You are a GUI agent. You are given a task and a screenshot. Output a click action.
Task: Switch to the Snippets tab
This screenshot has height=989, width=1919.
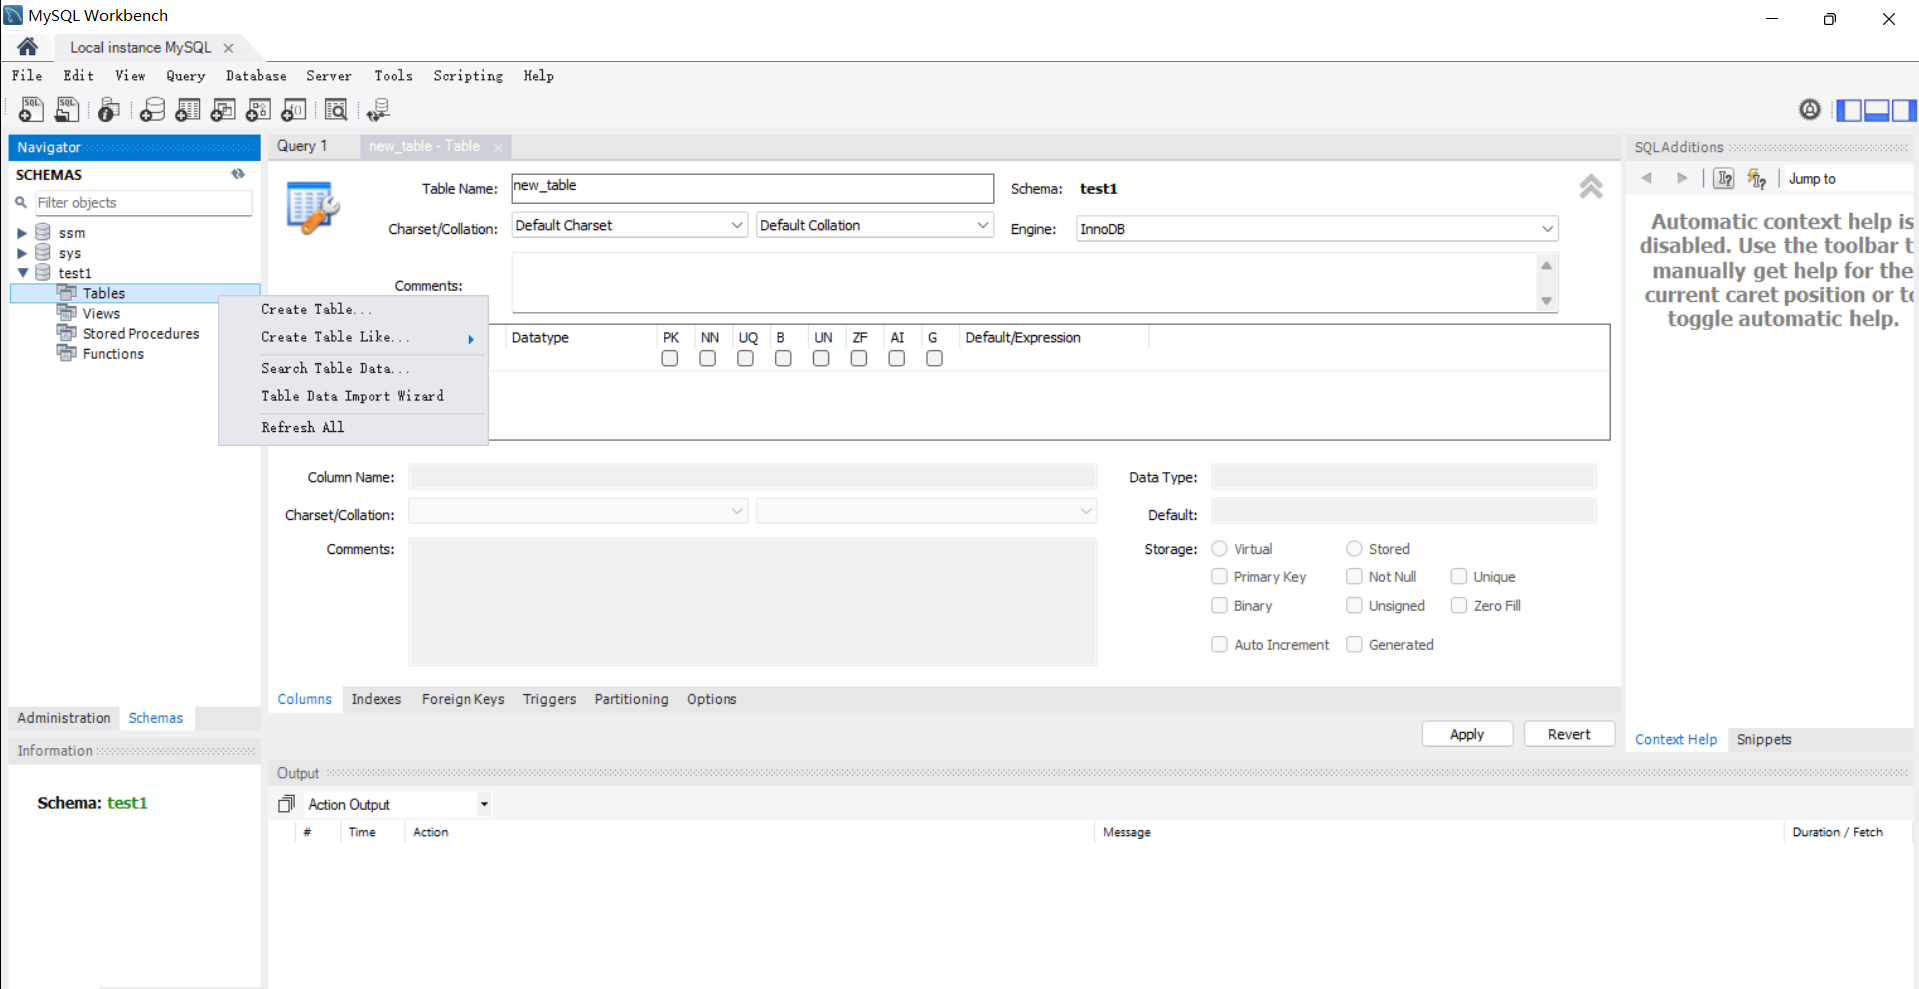[1764, 739]
